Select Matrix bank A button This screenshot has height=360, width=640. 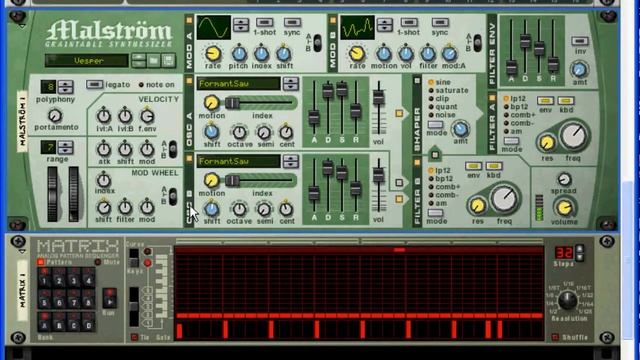(x=44, y=322)
